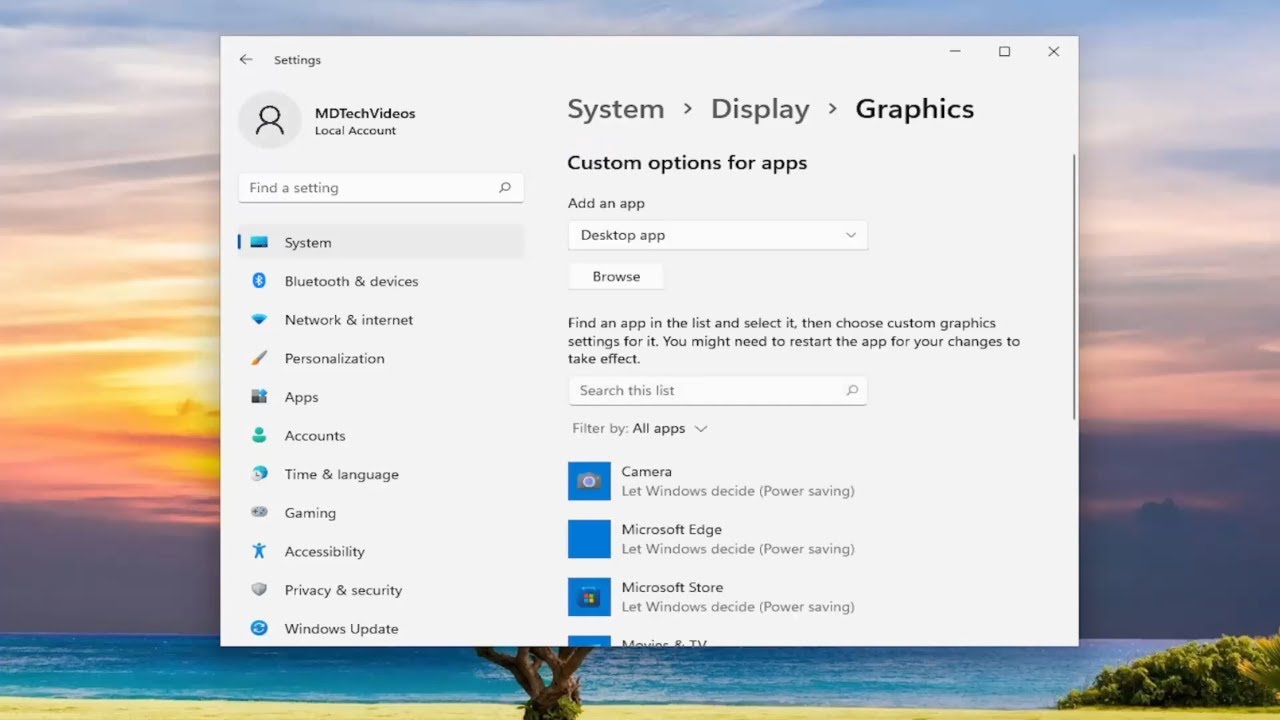Open Network & internet settings
Viewport: 1280px width, 720px height.
tap(381, 320)
